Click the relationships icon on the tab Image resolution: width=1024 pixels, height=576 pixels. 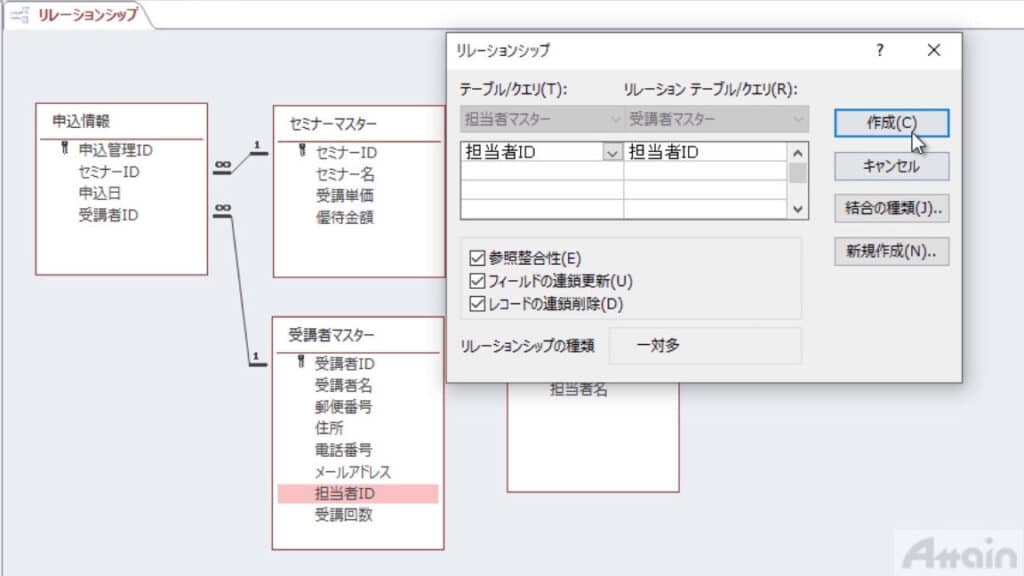click(x=19, y=15)
